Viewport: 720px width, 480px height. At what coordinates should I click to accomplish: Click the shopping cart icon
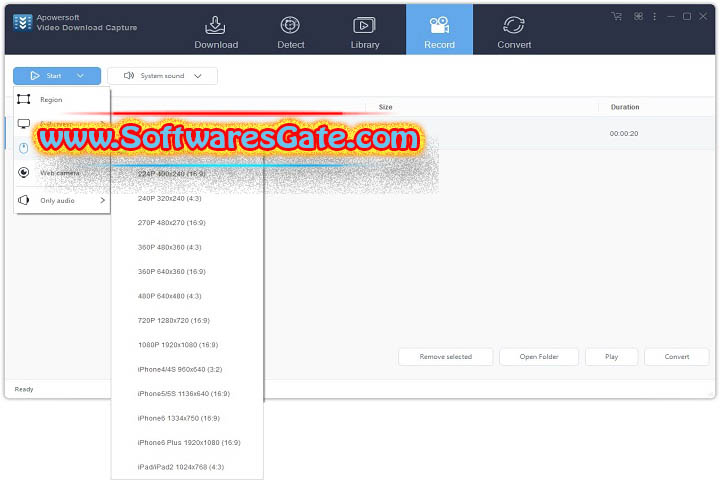617,17
